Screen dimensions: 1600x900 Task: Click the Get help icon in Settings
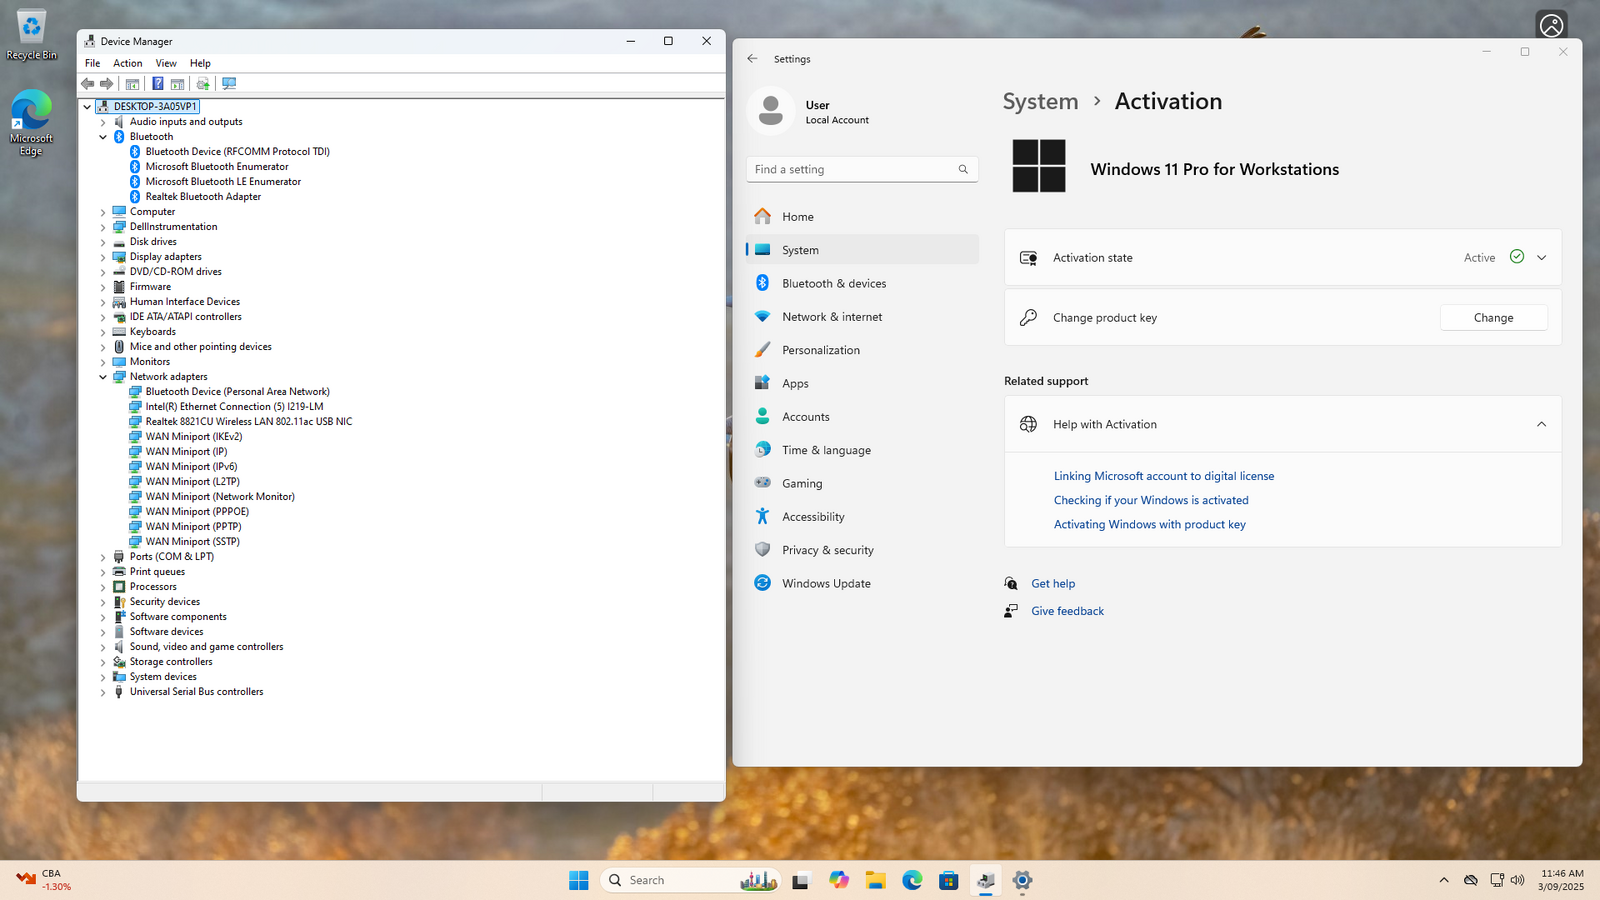point(1011,584)
